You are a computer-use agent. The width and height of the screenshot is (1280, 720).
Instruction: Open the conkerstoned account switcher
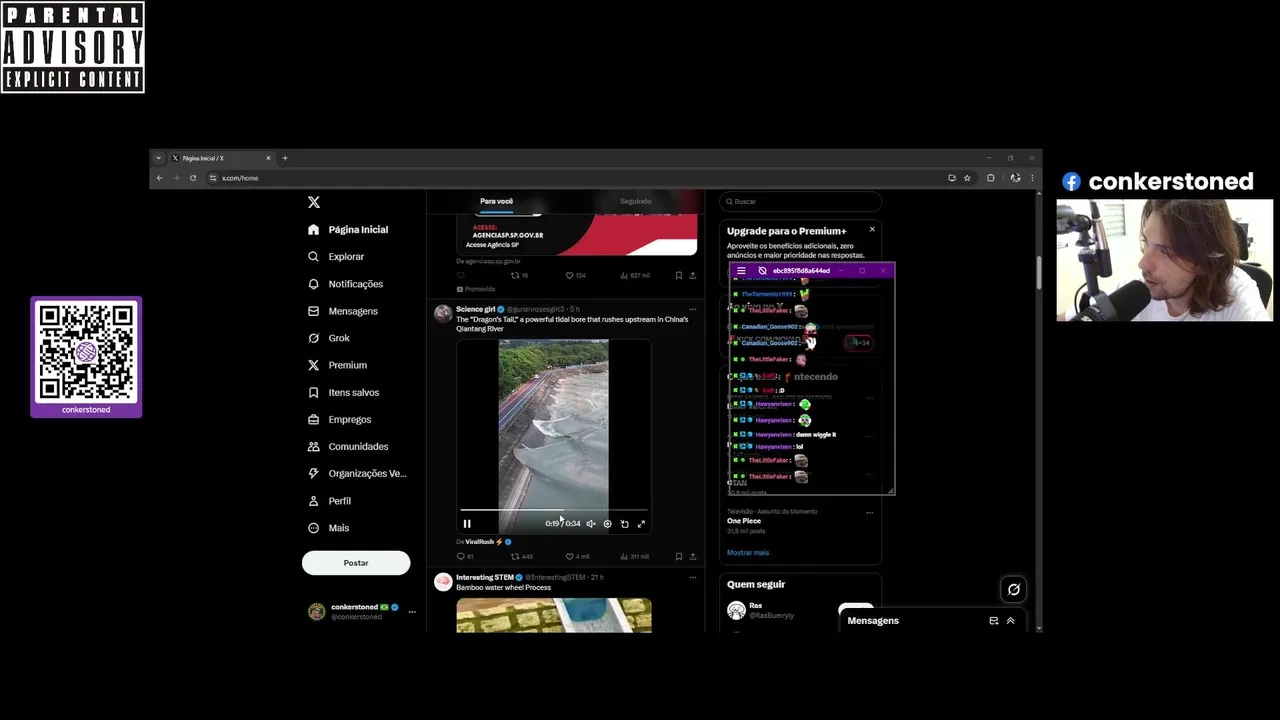(361, 611)
